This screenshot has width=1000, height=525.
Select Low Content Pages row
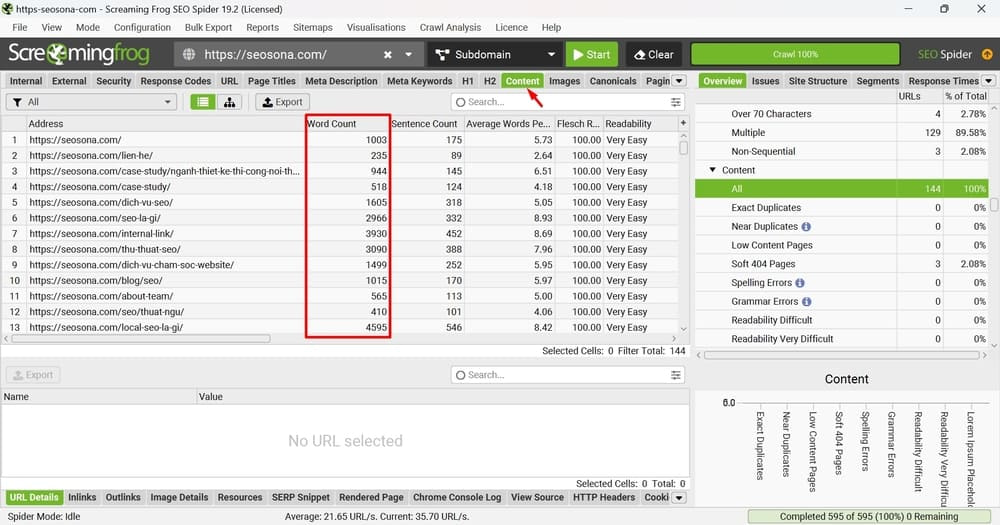pos(842,245)
